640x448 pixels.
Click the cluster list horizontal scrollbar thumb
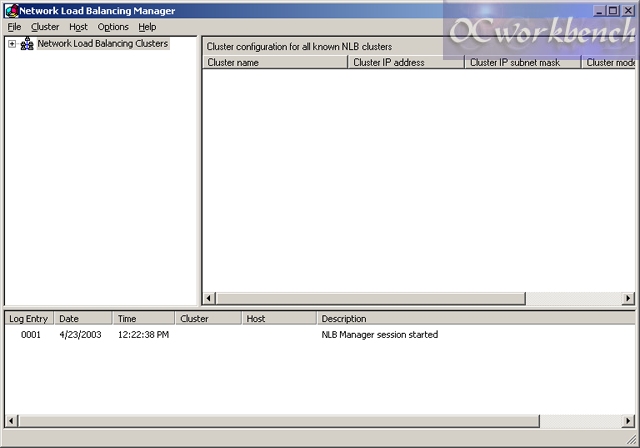click(x=371, y=298)
